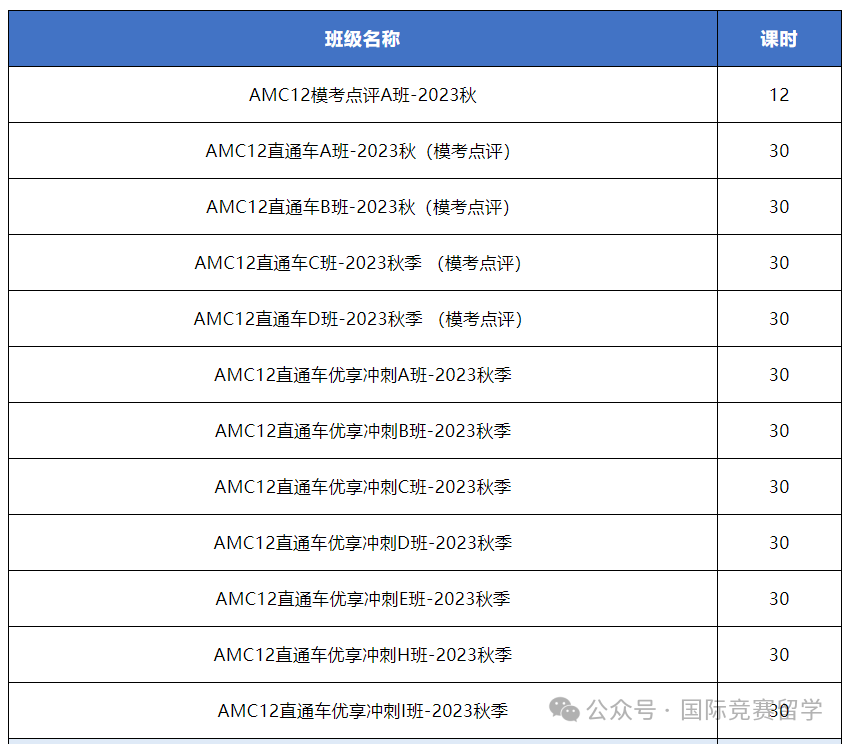Screen dimensions: 850x744
Task: Click 30 课时 in 优享冲刺D班 row
Action: pos(779,543)
